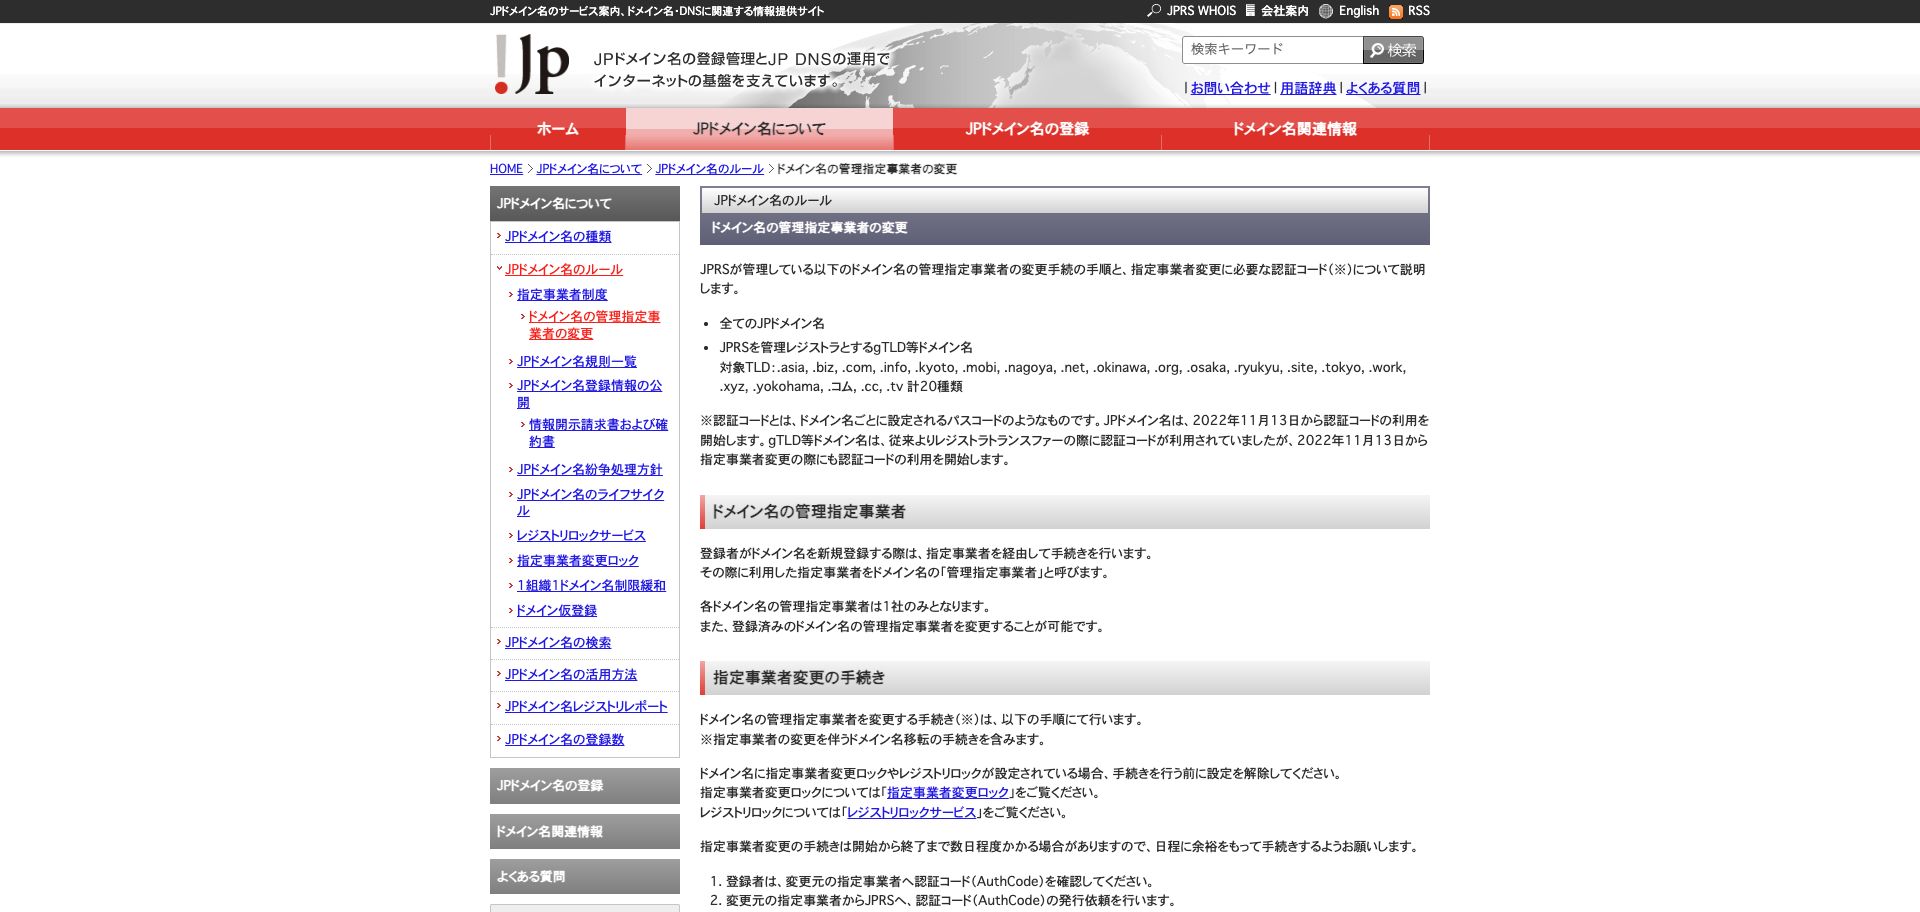Click the bullet 全てのJPドメイン名
Screen dimensions: 1920x912
(x=772, y=324)
